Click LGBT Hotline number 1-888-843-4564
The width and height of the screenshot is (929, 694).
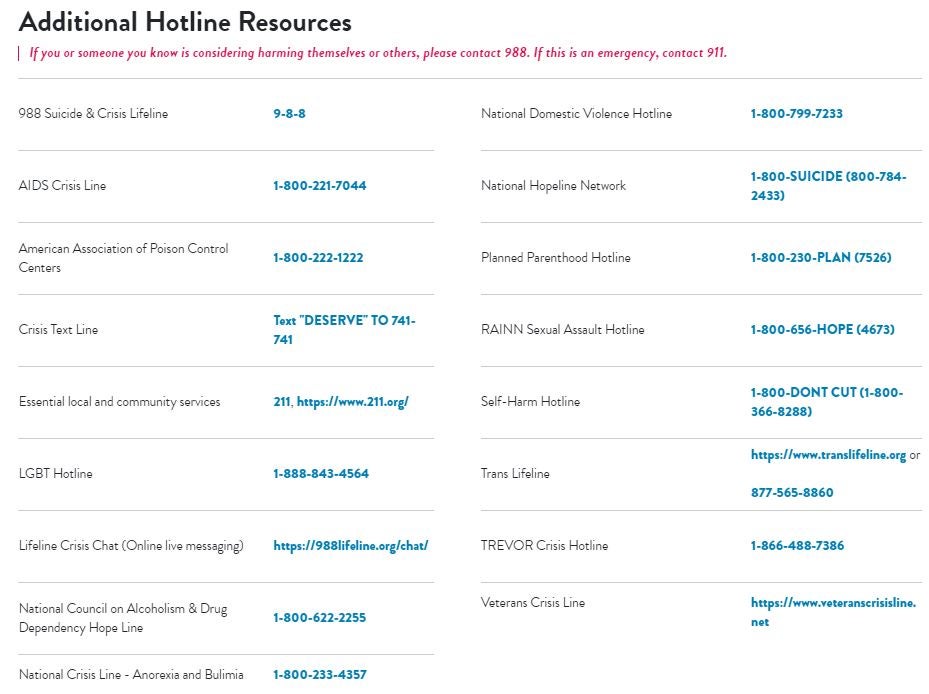[x=321, y=474]
